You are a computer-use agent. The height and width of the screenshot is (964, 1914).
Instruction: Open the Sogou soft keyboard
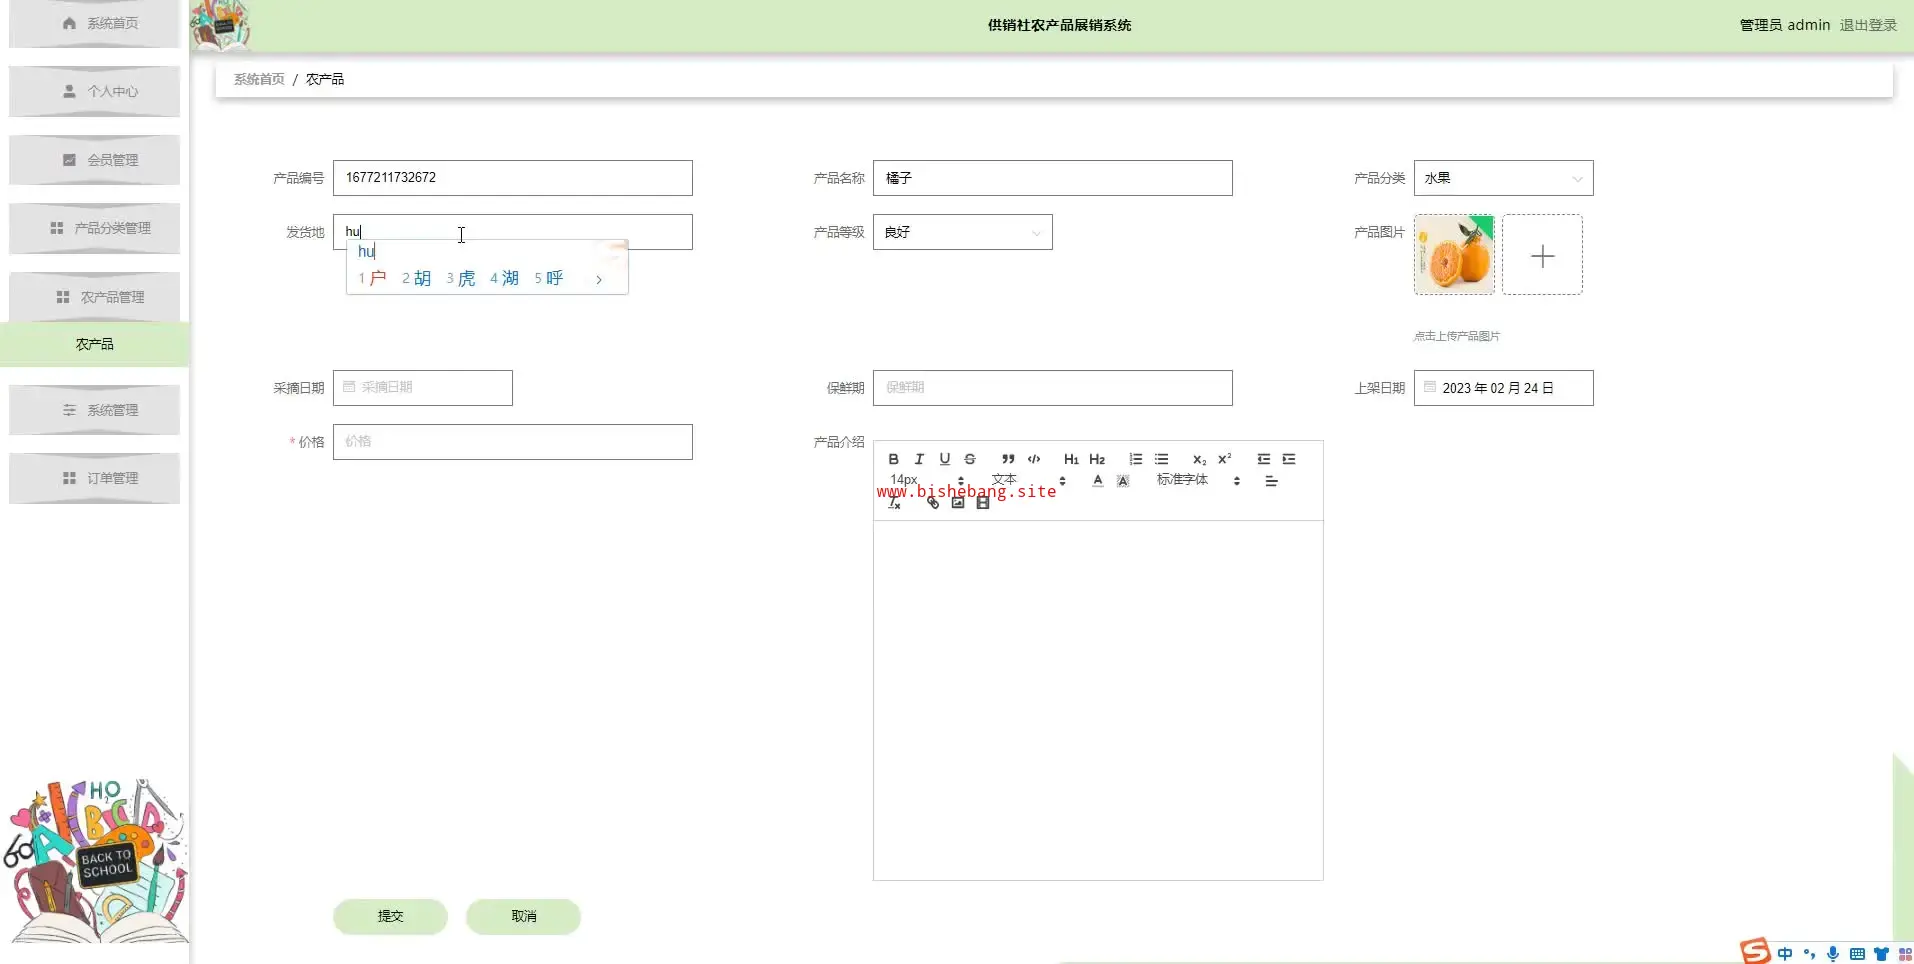pos(1857,953)
